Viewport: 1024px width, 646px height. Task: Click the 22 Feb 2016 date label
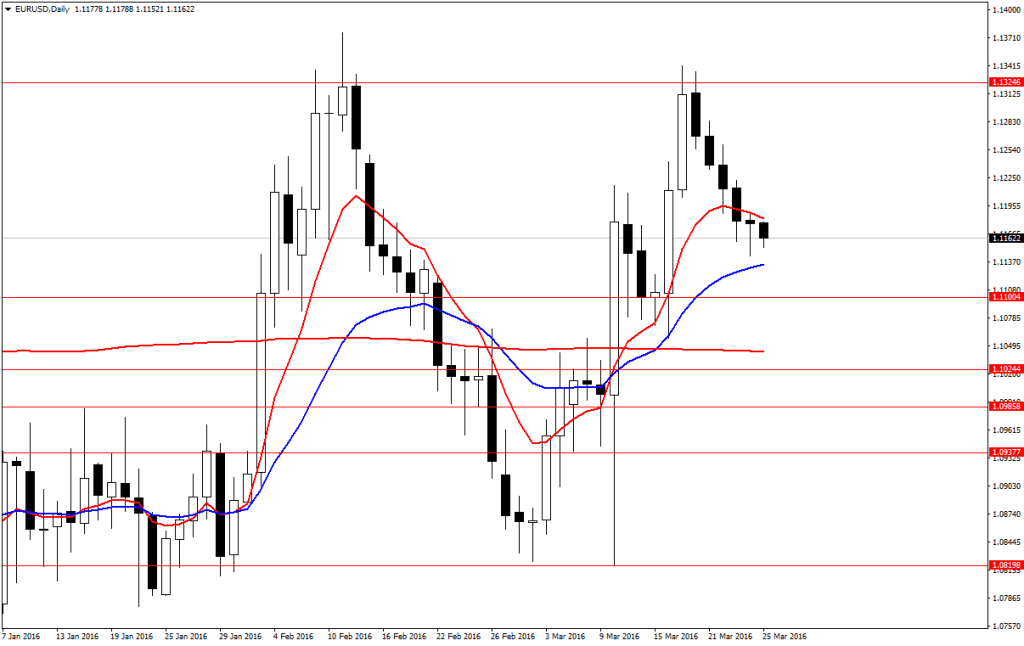458,636
